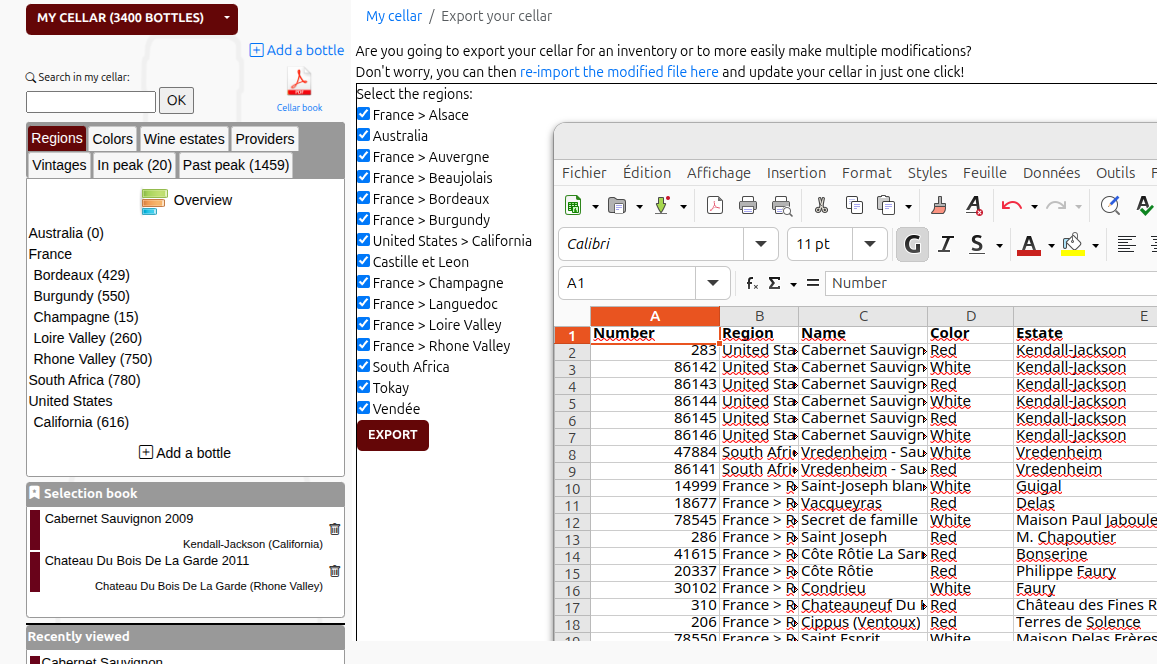Disable the France > Champagne checkbox
This screenshot has width=1157, height=664.
coord(362,282)
